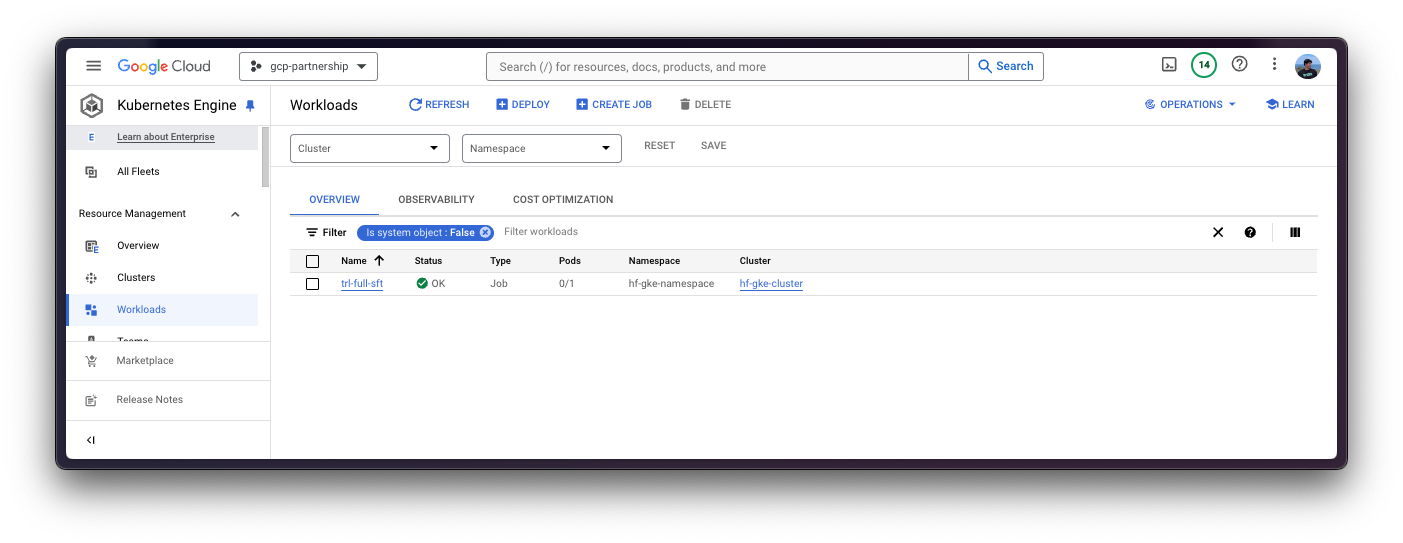Sort by Name ascending arrow
This screenshot has width=1403, height=543.
click(379, 260)
